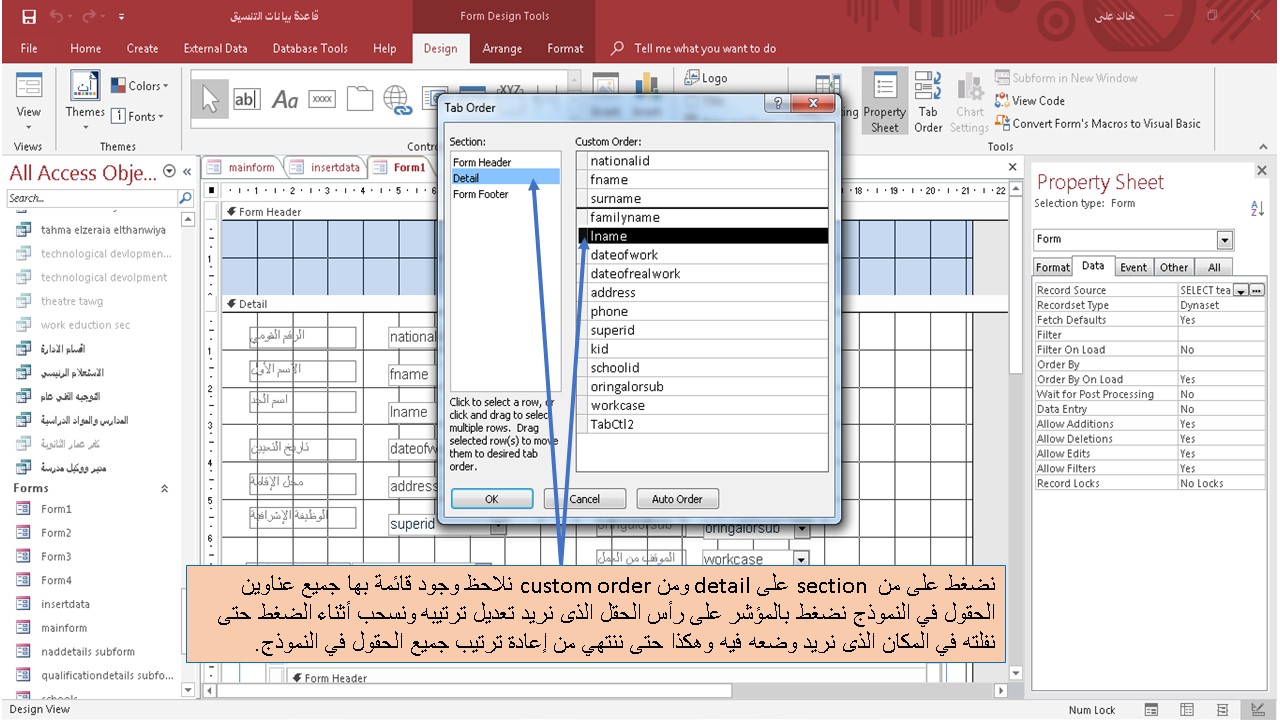The height and width of the screenshot is (720, 1280).
Task: Select the Label (Aa) control tool
Action: 286,98
